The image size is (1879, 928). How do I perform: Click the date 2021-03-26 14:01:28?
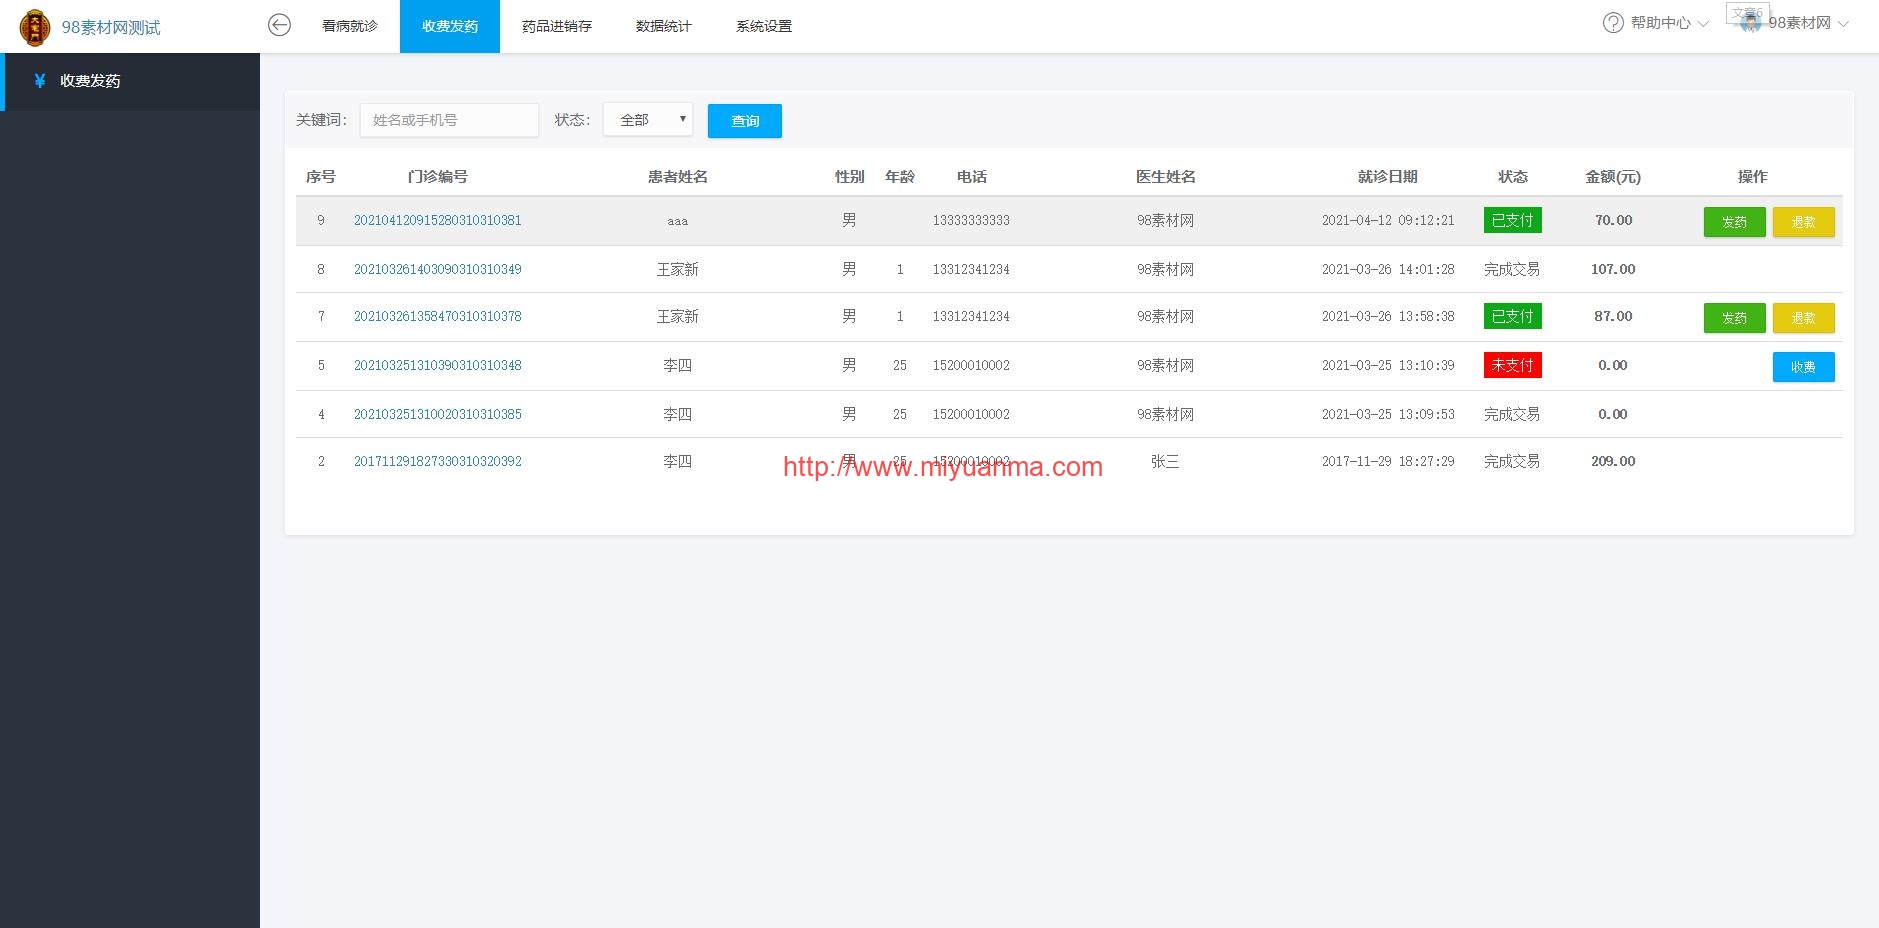1388,269
